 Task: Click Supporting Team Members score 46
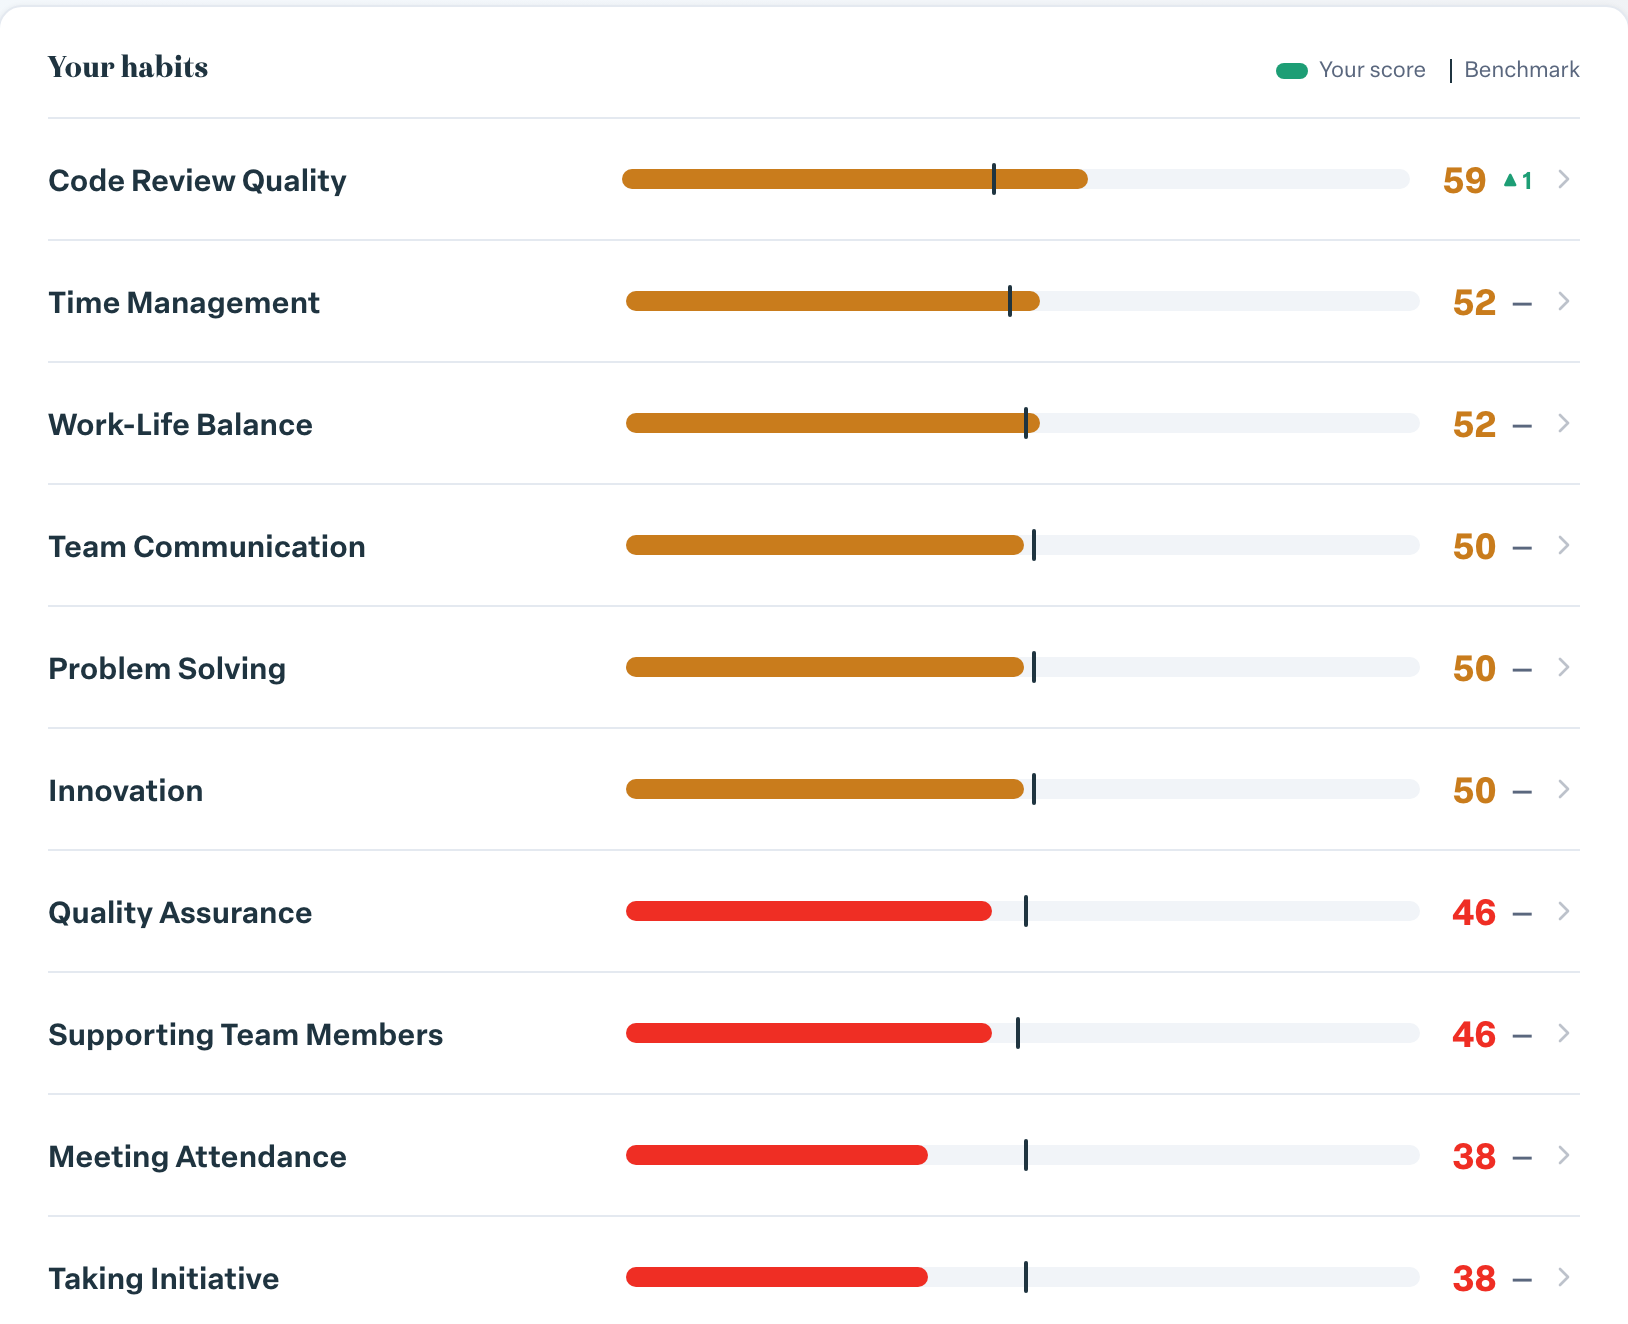pyautogui.click(x=1475, y=1035)
